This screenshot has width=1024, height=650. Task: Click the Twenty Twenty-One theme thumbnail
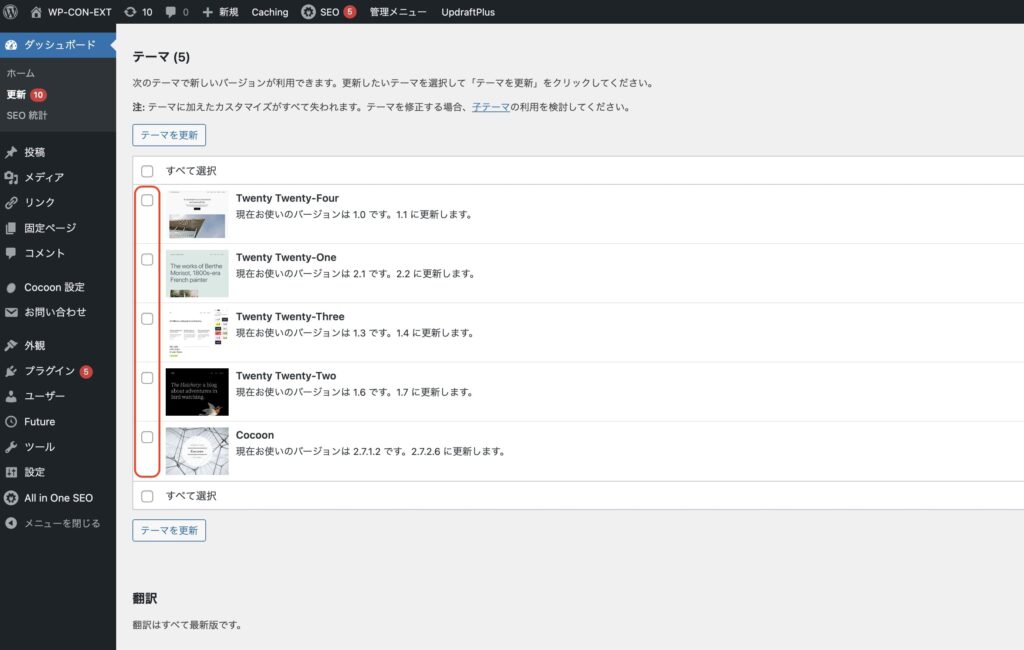pos(197,273)
